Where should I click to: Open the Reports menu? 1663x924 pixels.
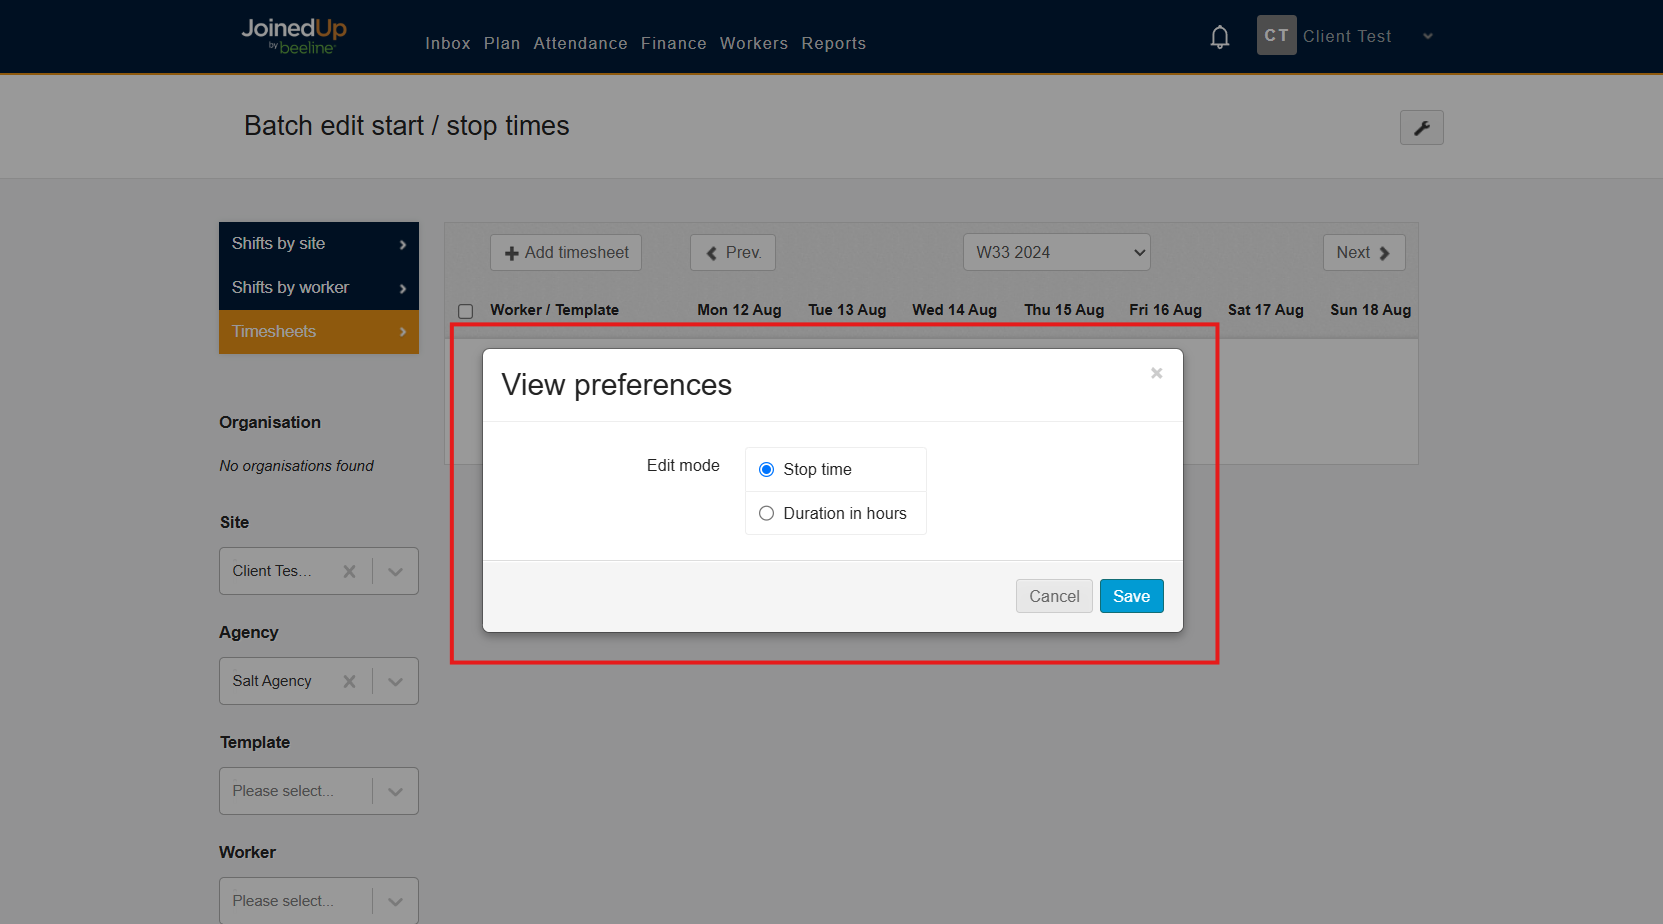pos(833,43)
